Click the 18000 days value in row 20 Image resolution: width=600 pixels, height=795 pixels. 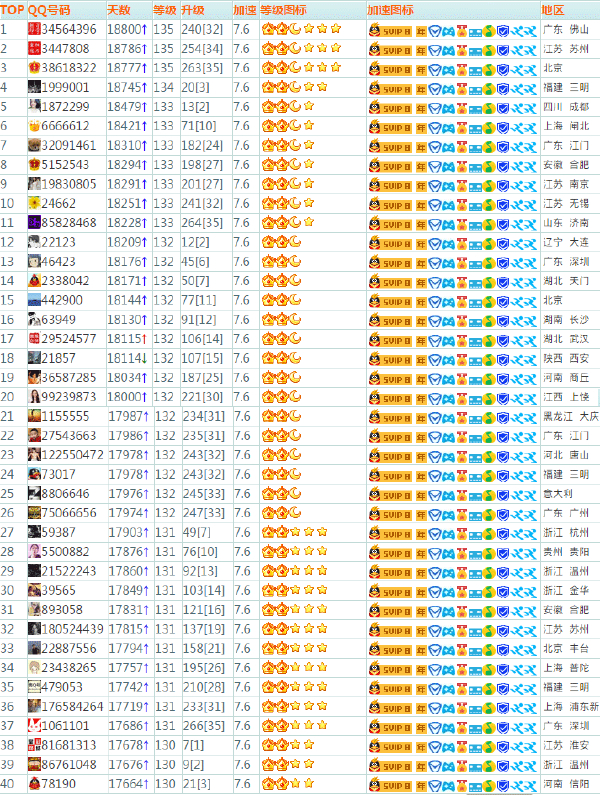pos(125,397)
